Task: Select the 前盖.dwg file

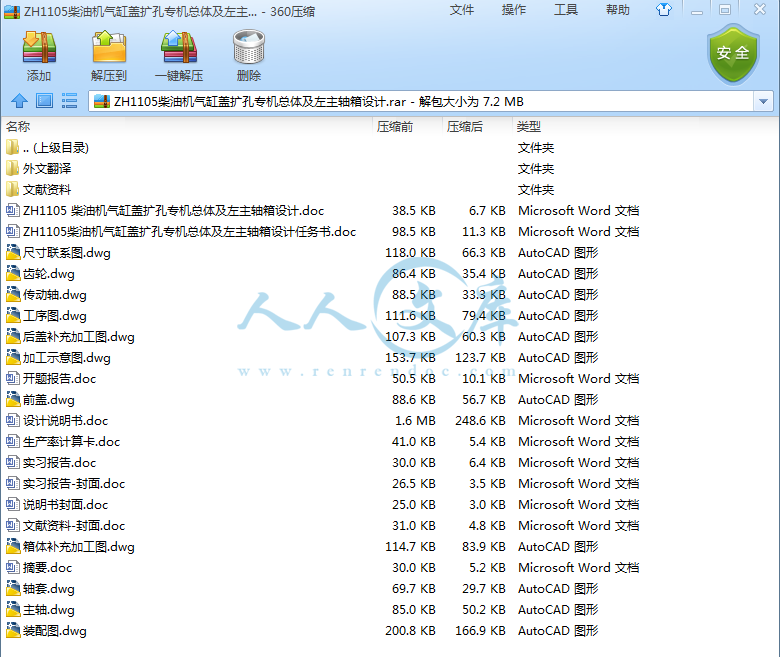Action: (x=390, y=399)
